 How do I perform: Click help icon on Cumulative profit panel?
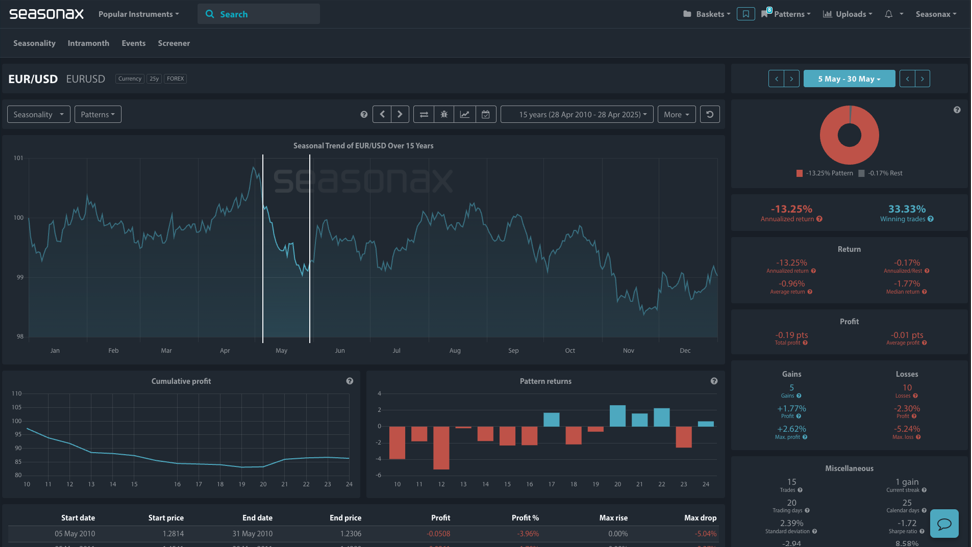click(350, 381)
